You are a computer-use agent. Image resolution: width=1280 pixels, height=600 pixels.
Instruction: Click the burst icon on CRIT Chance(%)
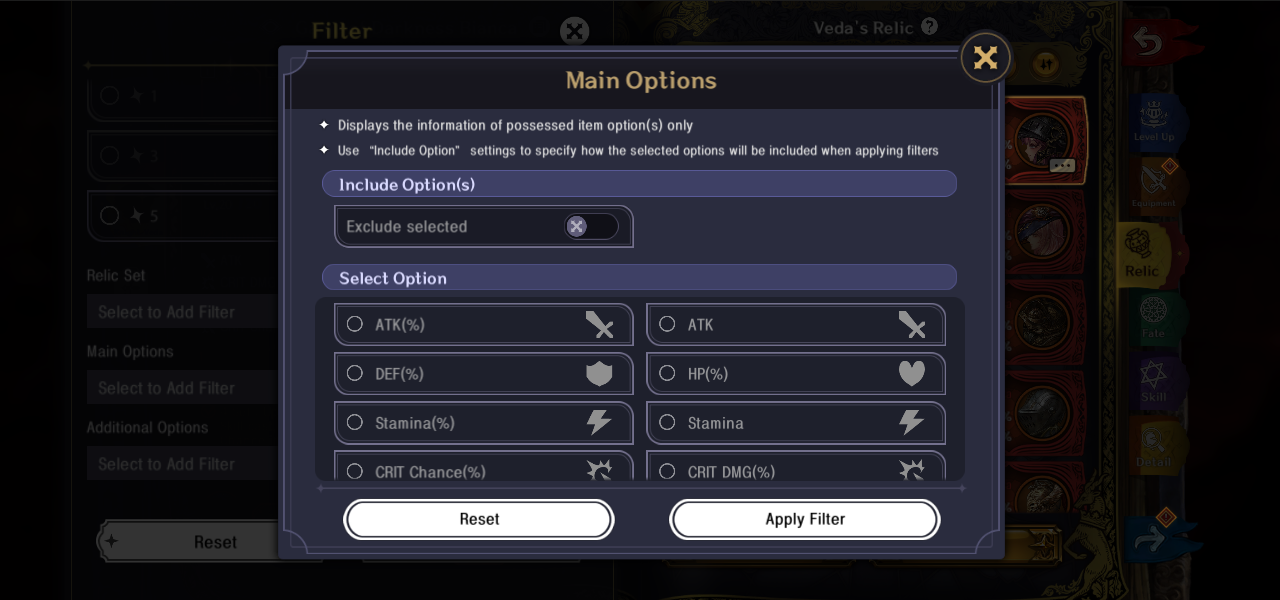click(x=599, y=470)
